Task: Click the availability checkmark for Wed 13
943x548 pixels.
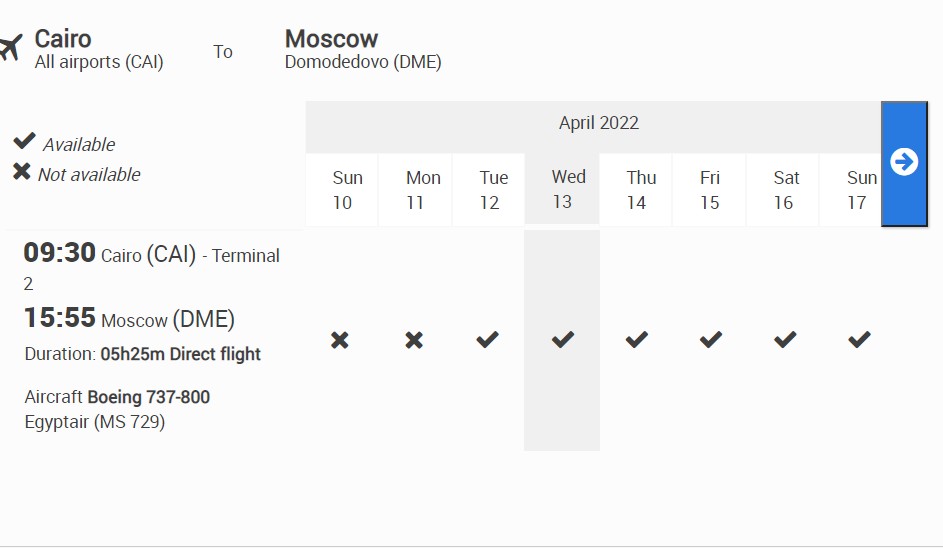Action: 563,340
